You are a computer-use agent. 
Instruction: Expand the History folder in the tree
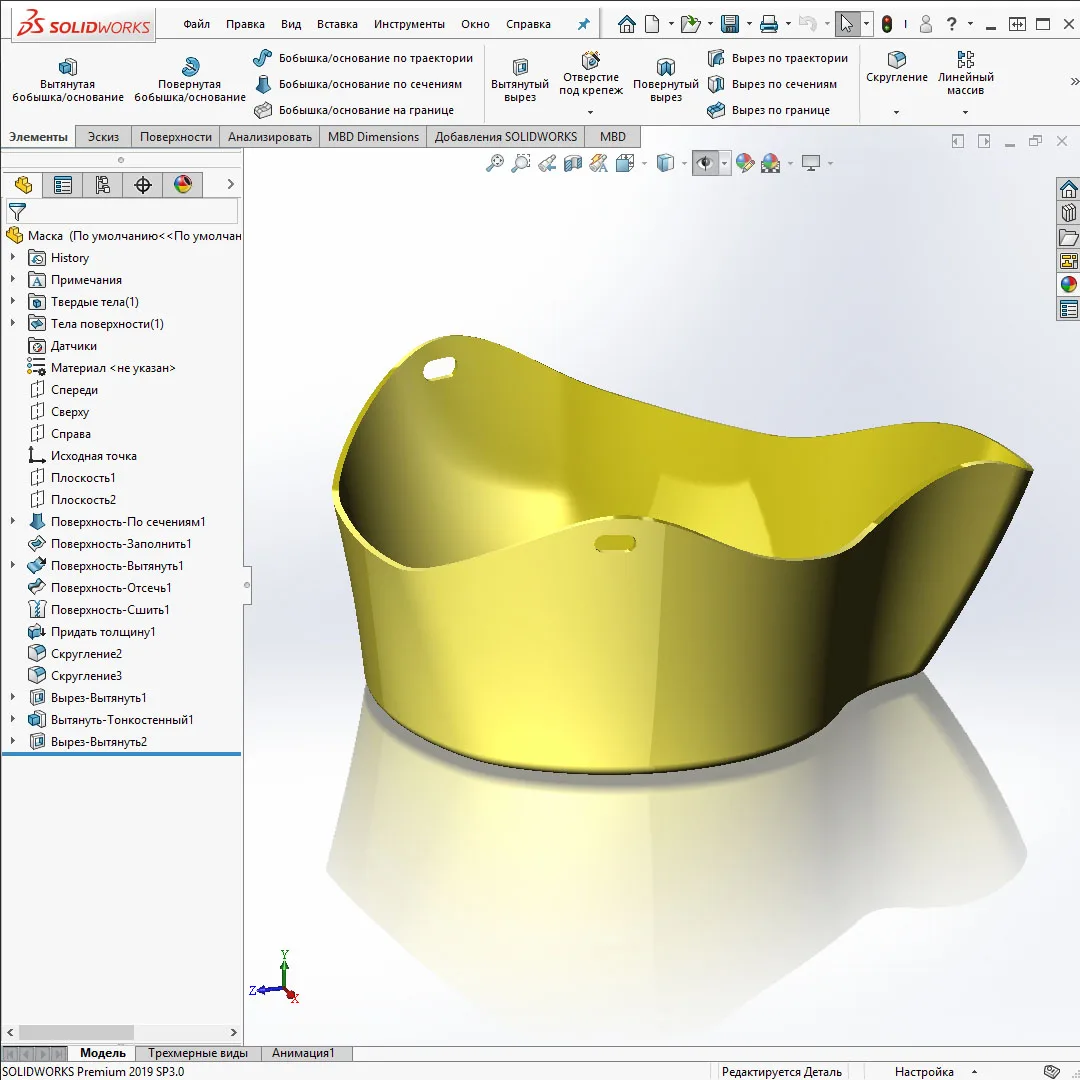coord(13,258)
